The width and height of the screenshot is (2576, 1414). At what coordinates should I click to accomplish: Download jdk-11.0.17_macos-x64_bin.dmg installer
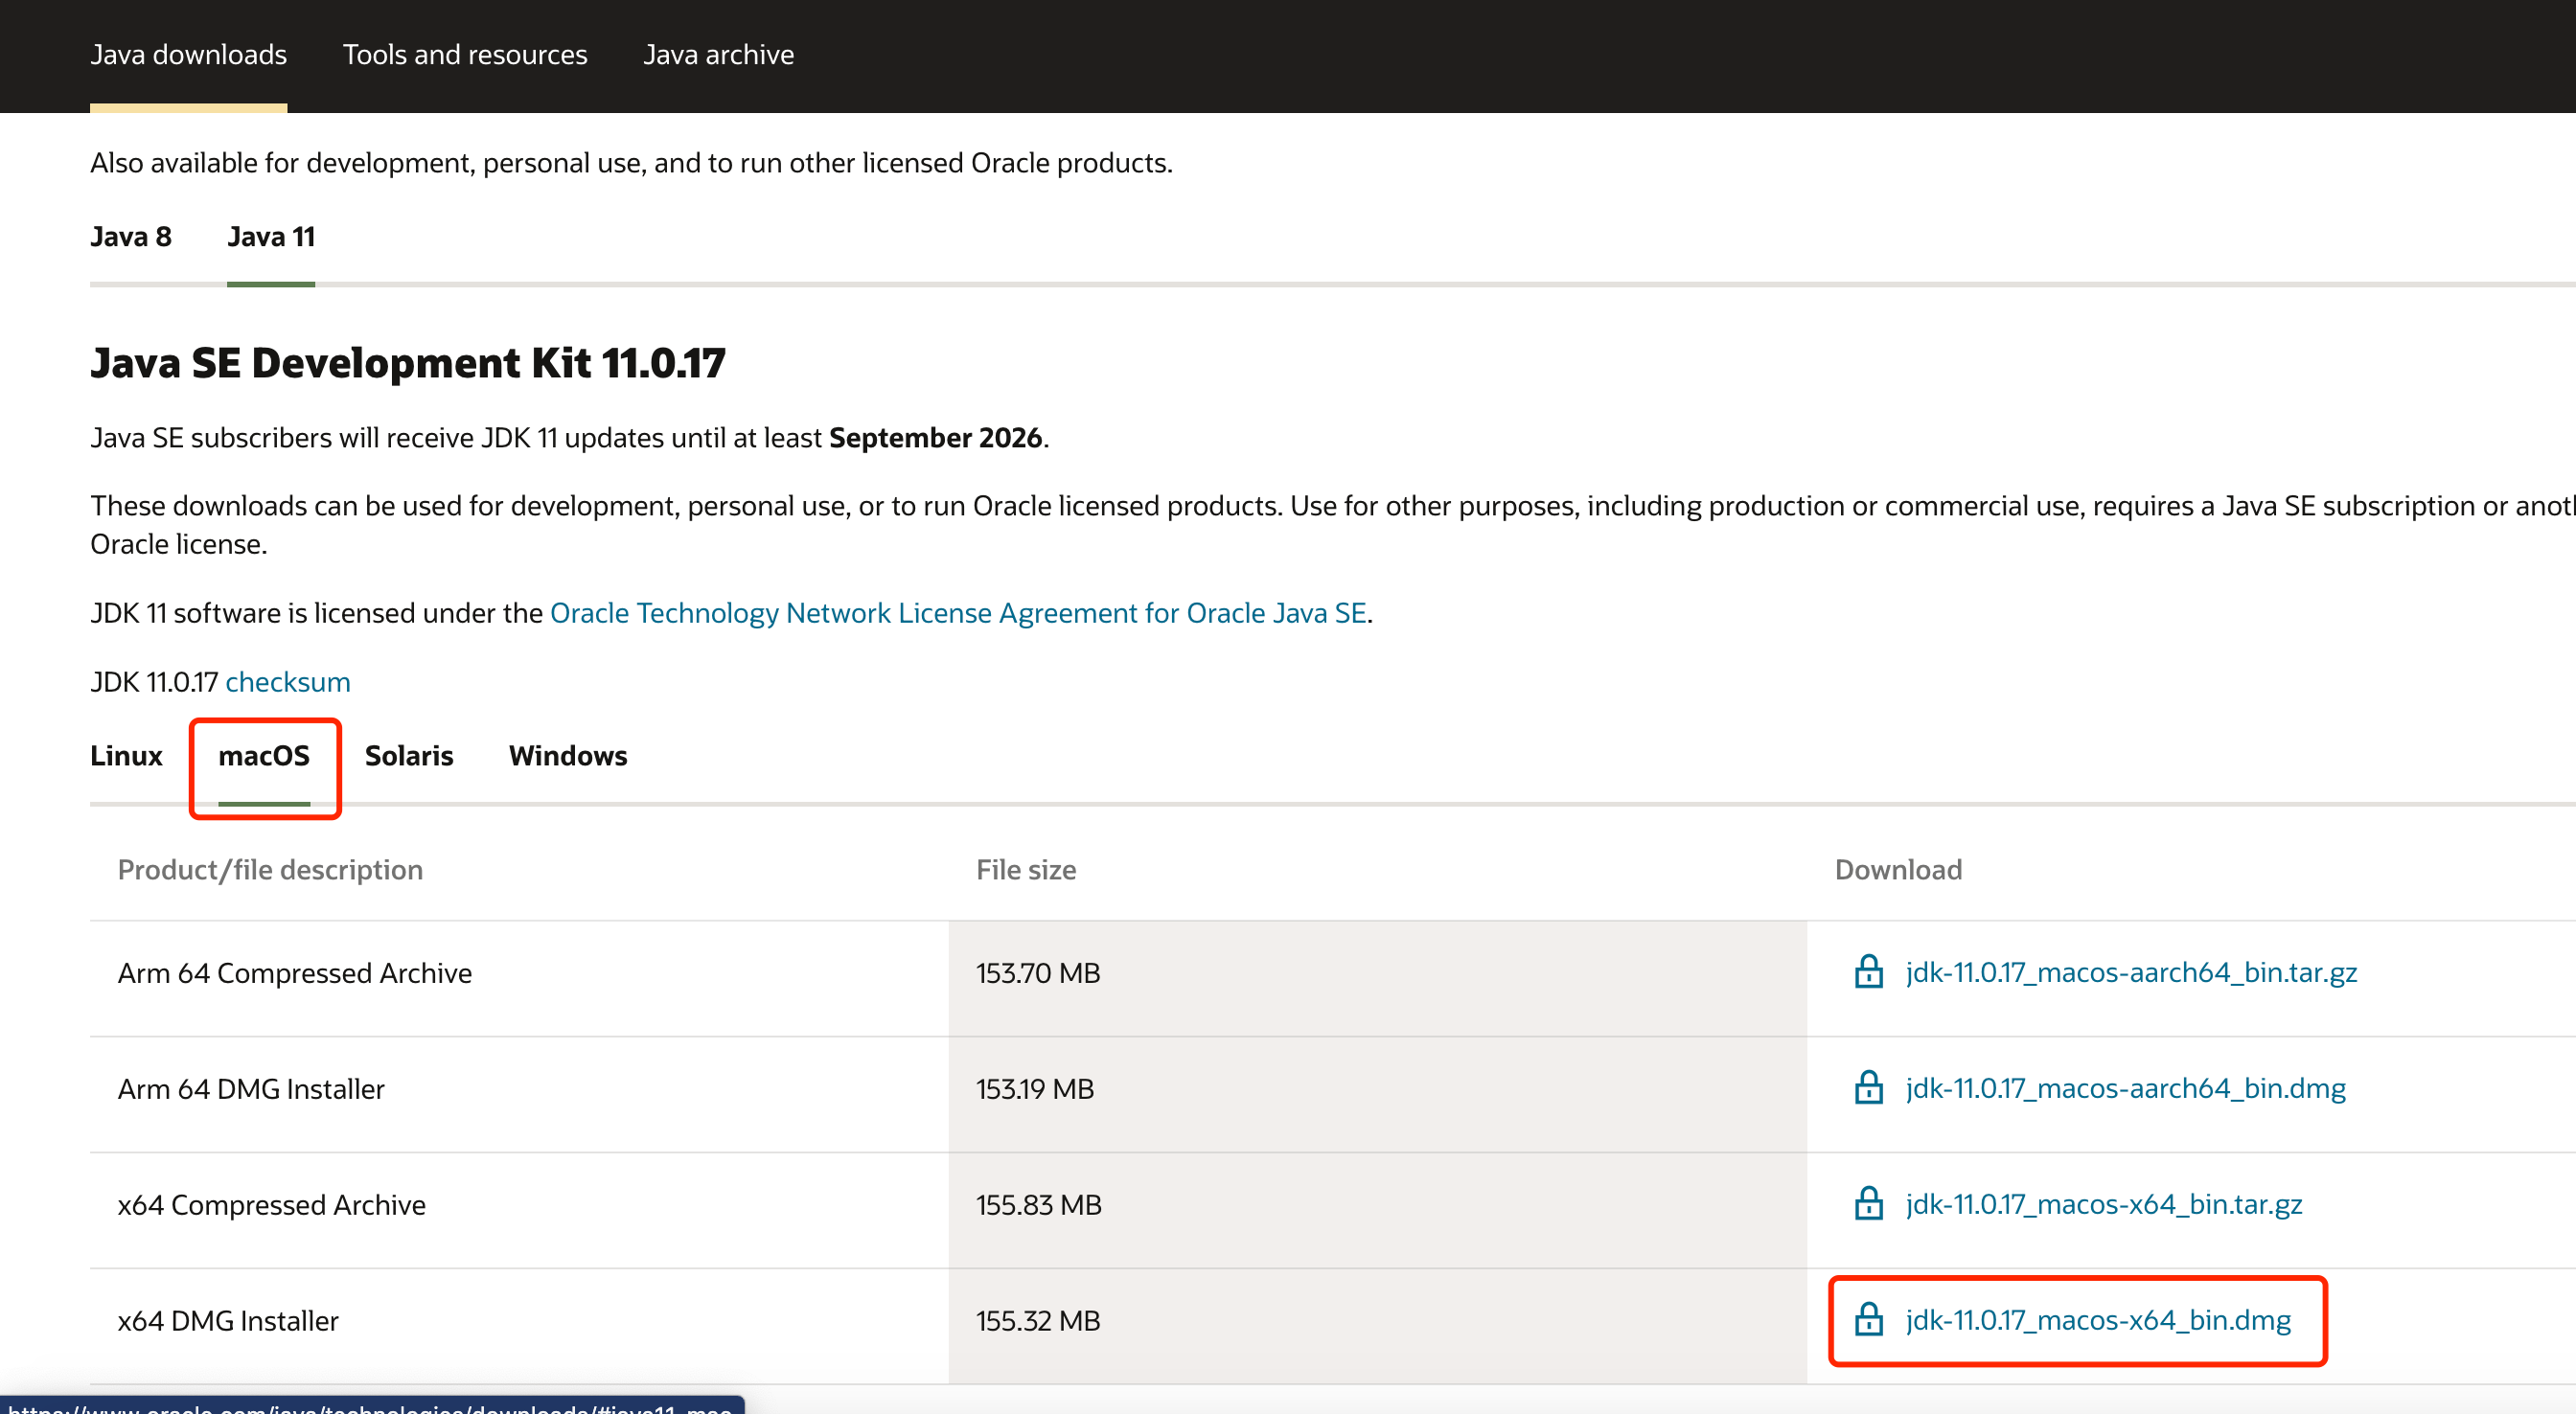point(2097,1320)
